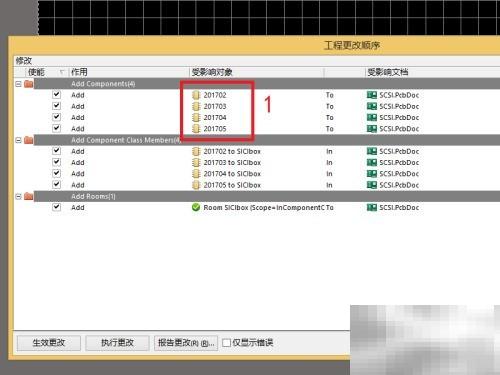Collapse the Add Rooms(1) group

tap(19, 197)
